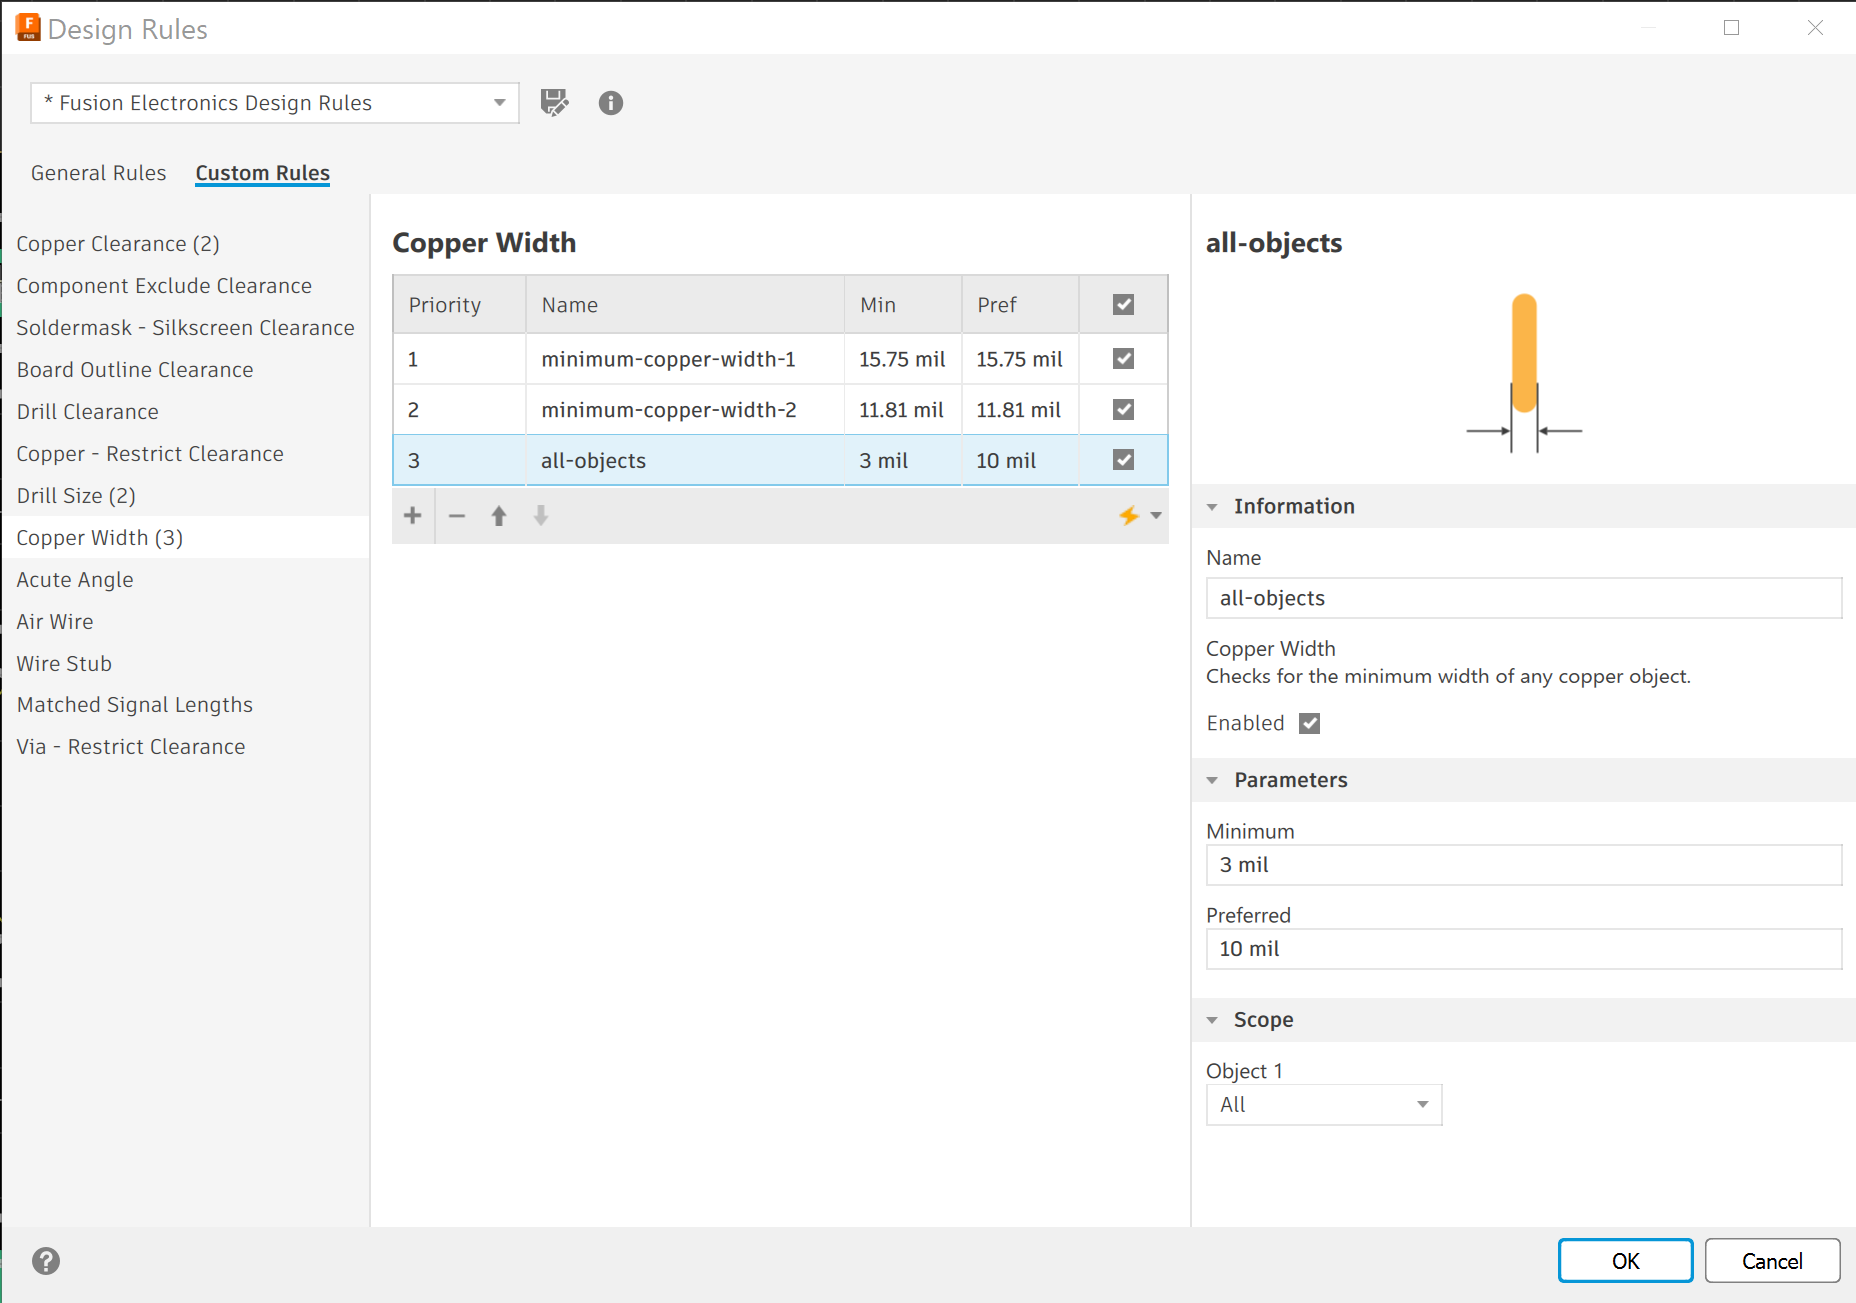Screen dimensions: 1856x1303
Task: Click the Minimum parameter field
Action: [x=1524, y=865]
